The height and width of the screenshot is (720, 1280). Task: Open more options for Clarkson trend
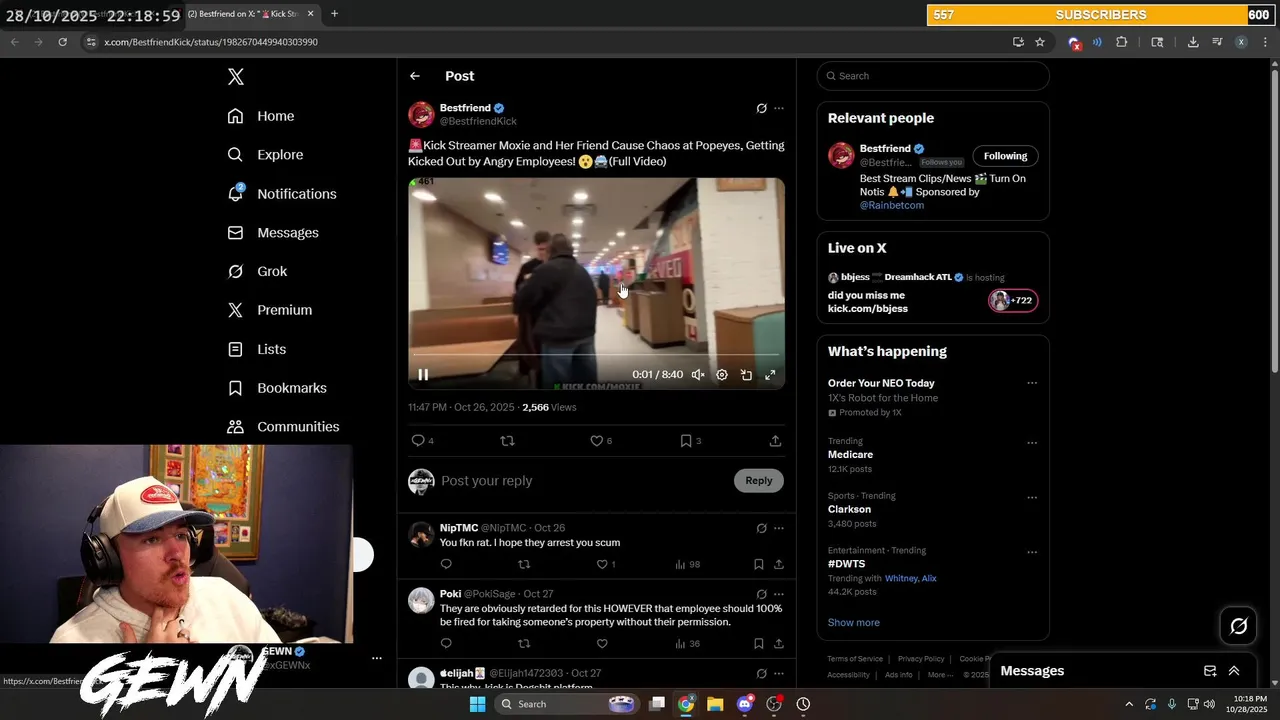click(x=1032, y=498)
